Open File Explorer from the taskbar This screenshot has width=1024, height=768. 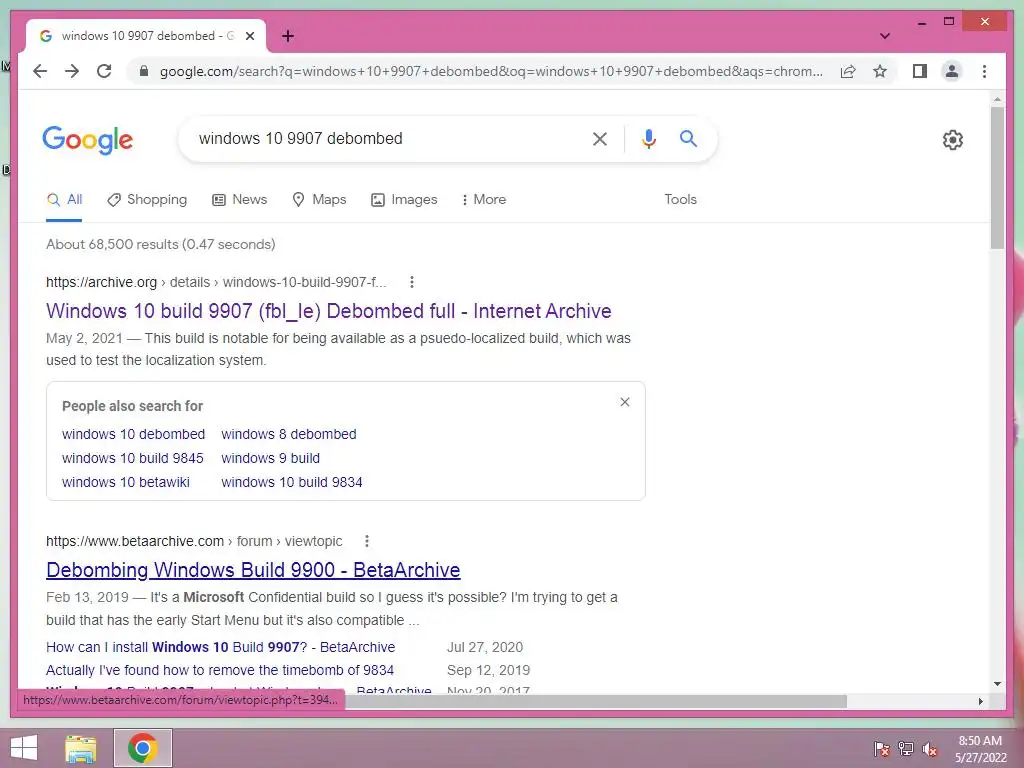point(81,748)
